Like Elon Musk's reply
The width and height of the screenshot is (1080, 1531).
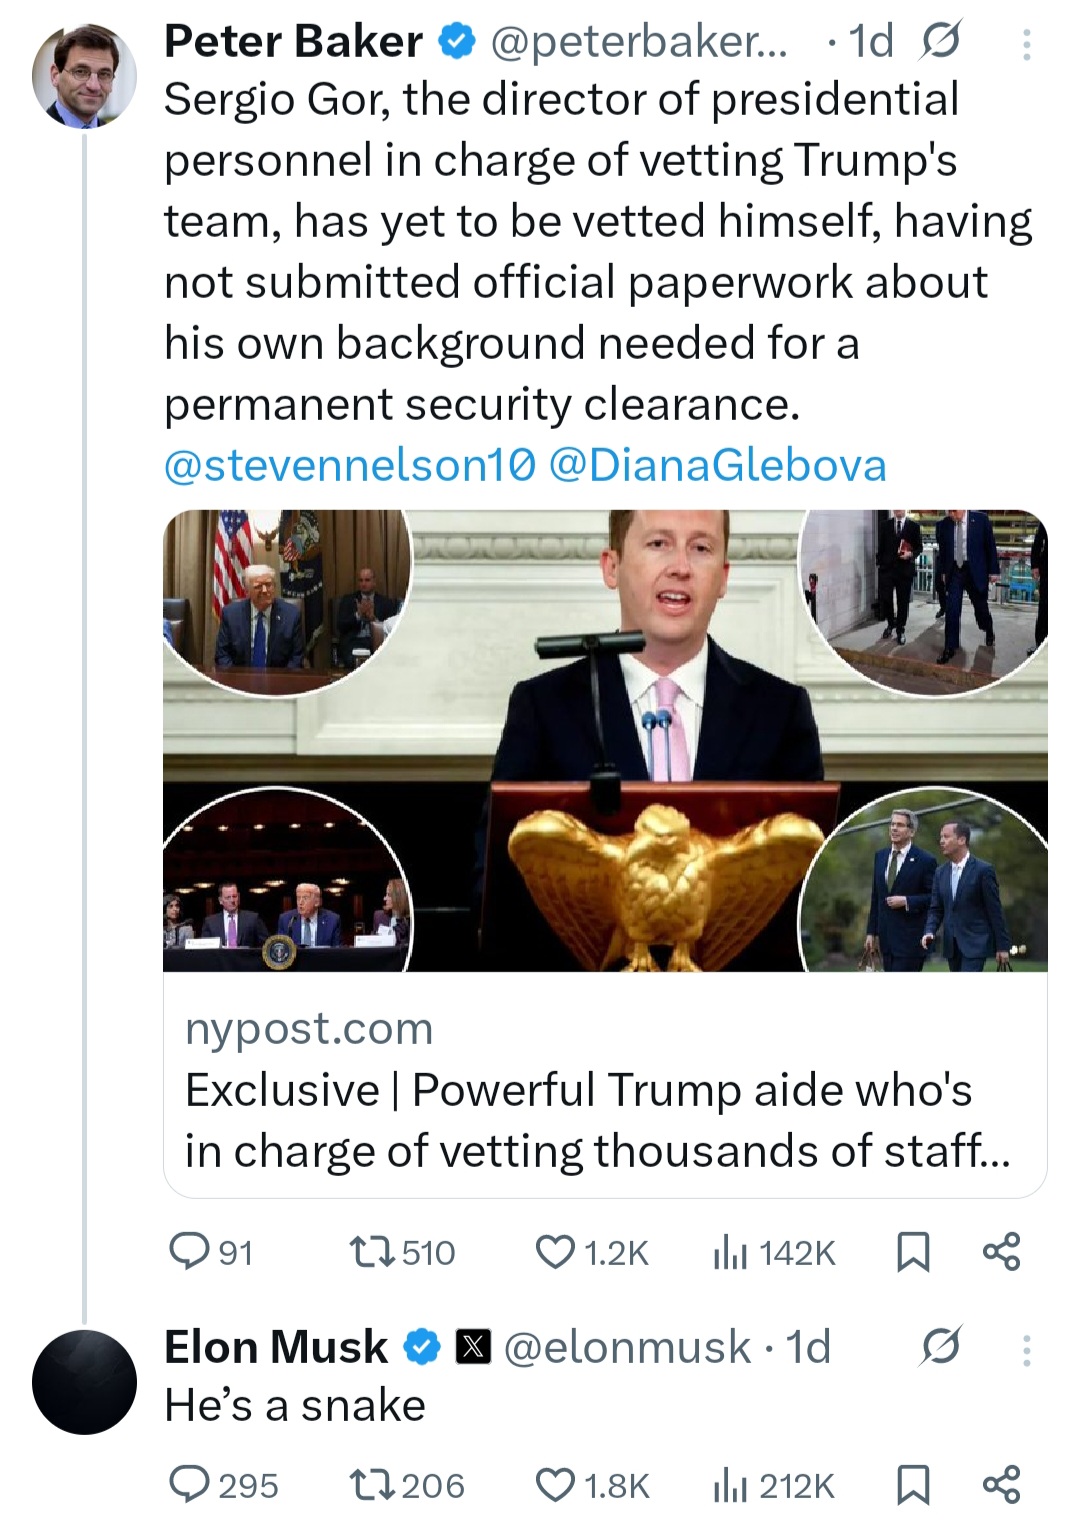pyautogui.click(x=556, y=1484)
